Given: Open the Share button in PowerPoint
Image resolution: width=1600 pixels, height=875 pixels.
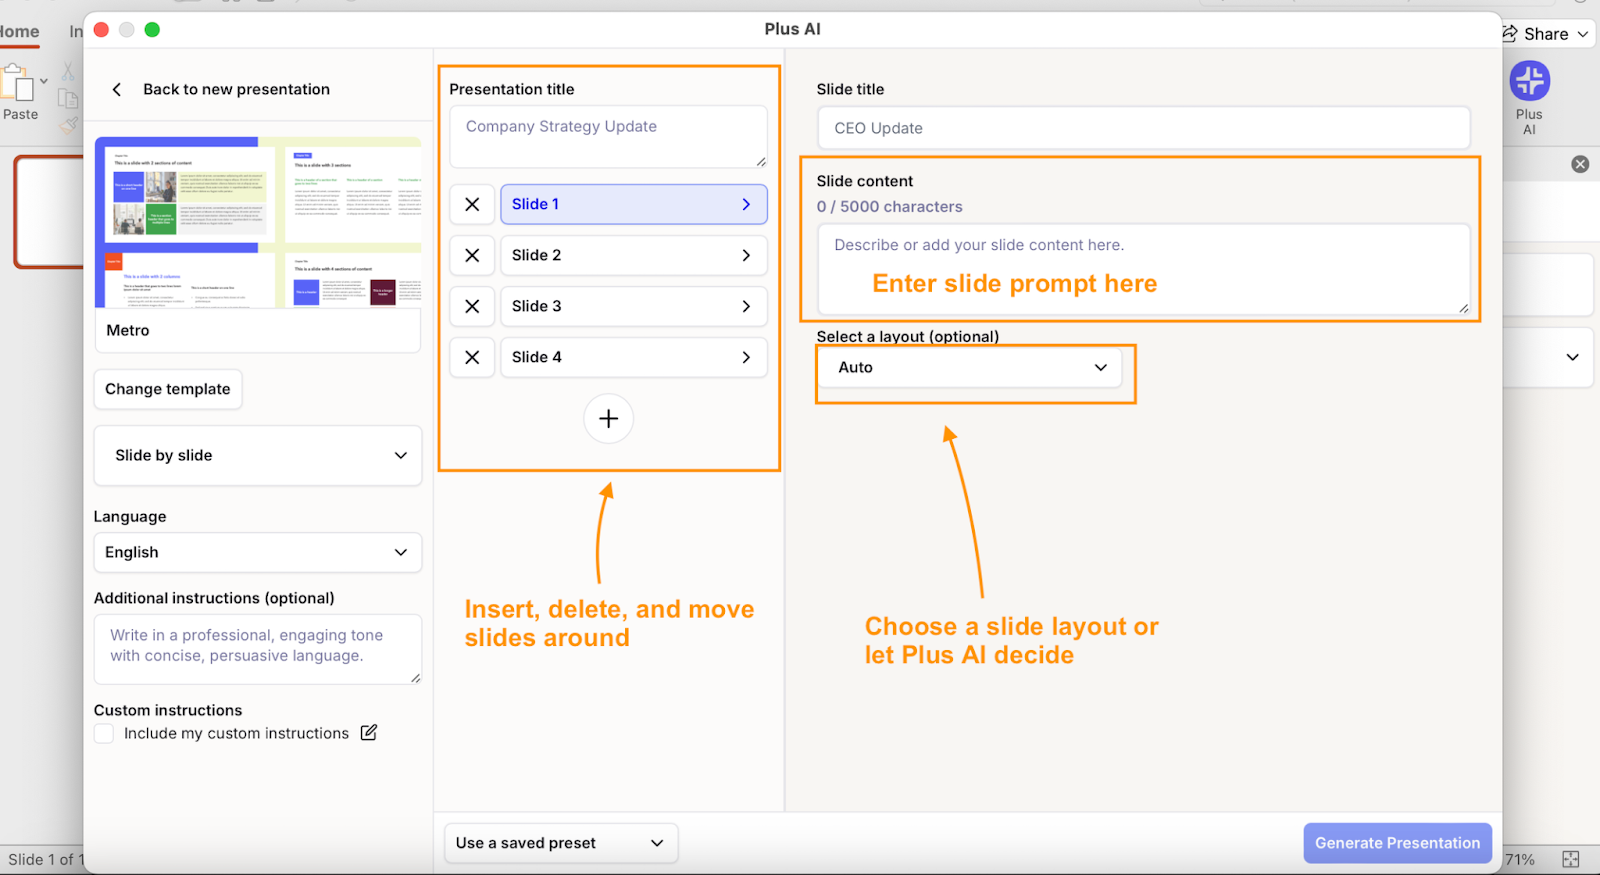Looking at the screenshot, I should [1545, 34].
